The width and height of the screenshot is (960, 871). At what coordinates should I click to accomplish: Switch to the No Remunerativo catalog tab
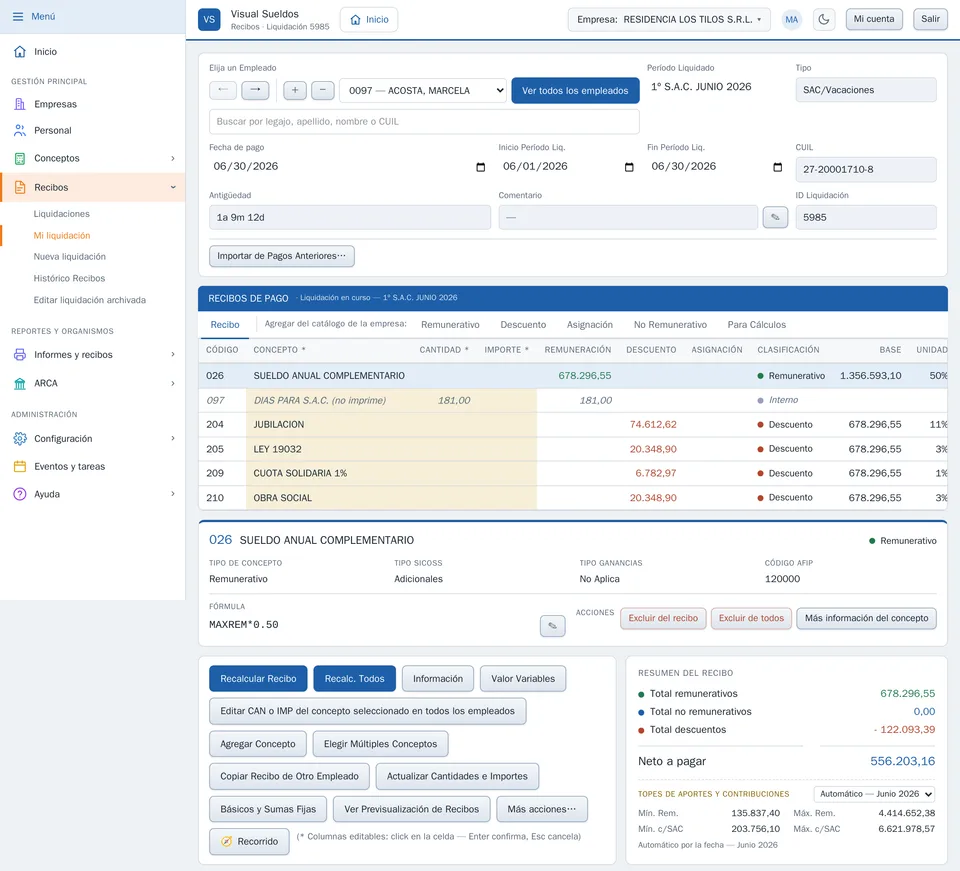(670, 325)
